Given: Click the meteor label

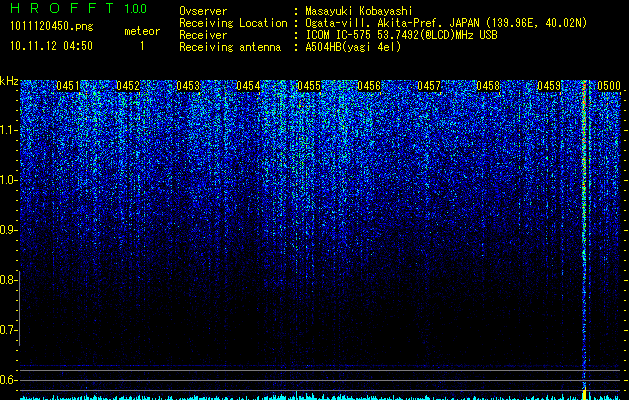Looking at the screenshot, I should tap(142, 31).
